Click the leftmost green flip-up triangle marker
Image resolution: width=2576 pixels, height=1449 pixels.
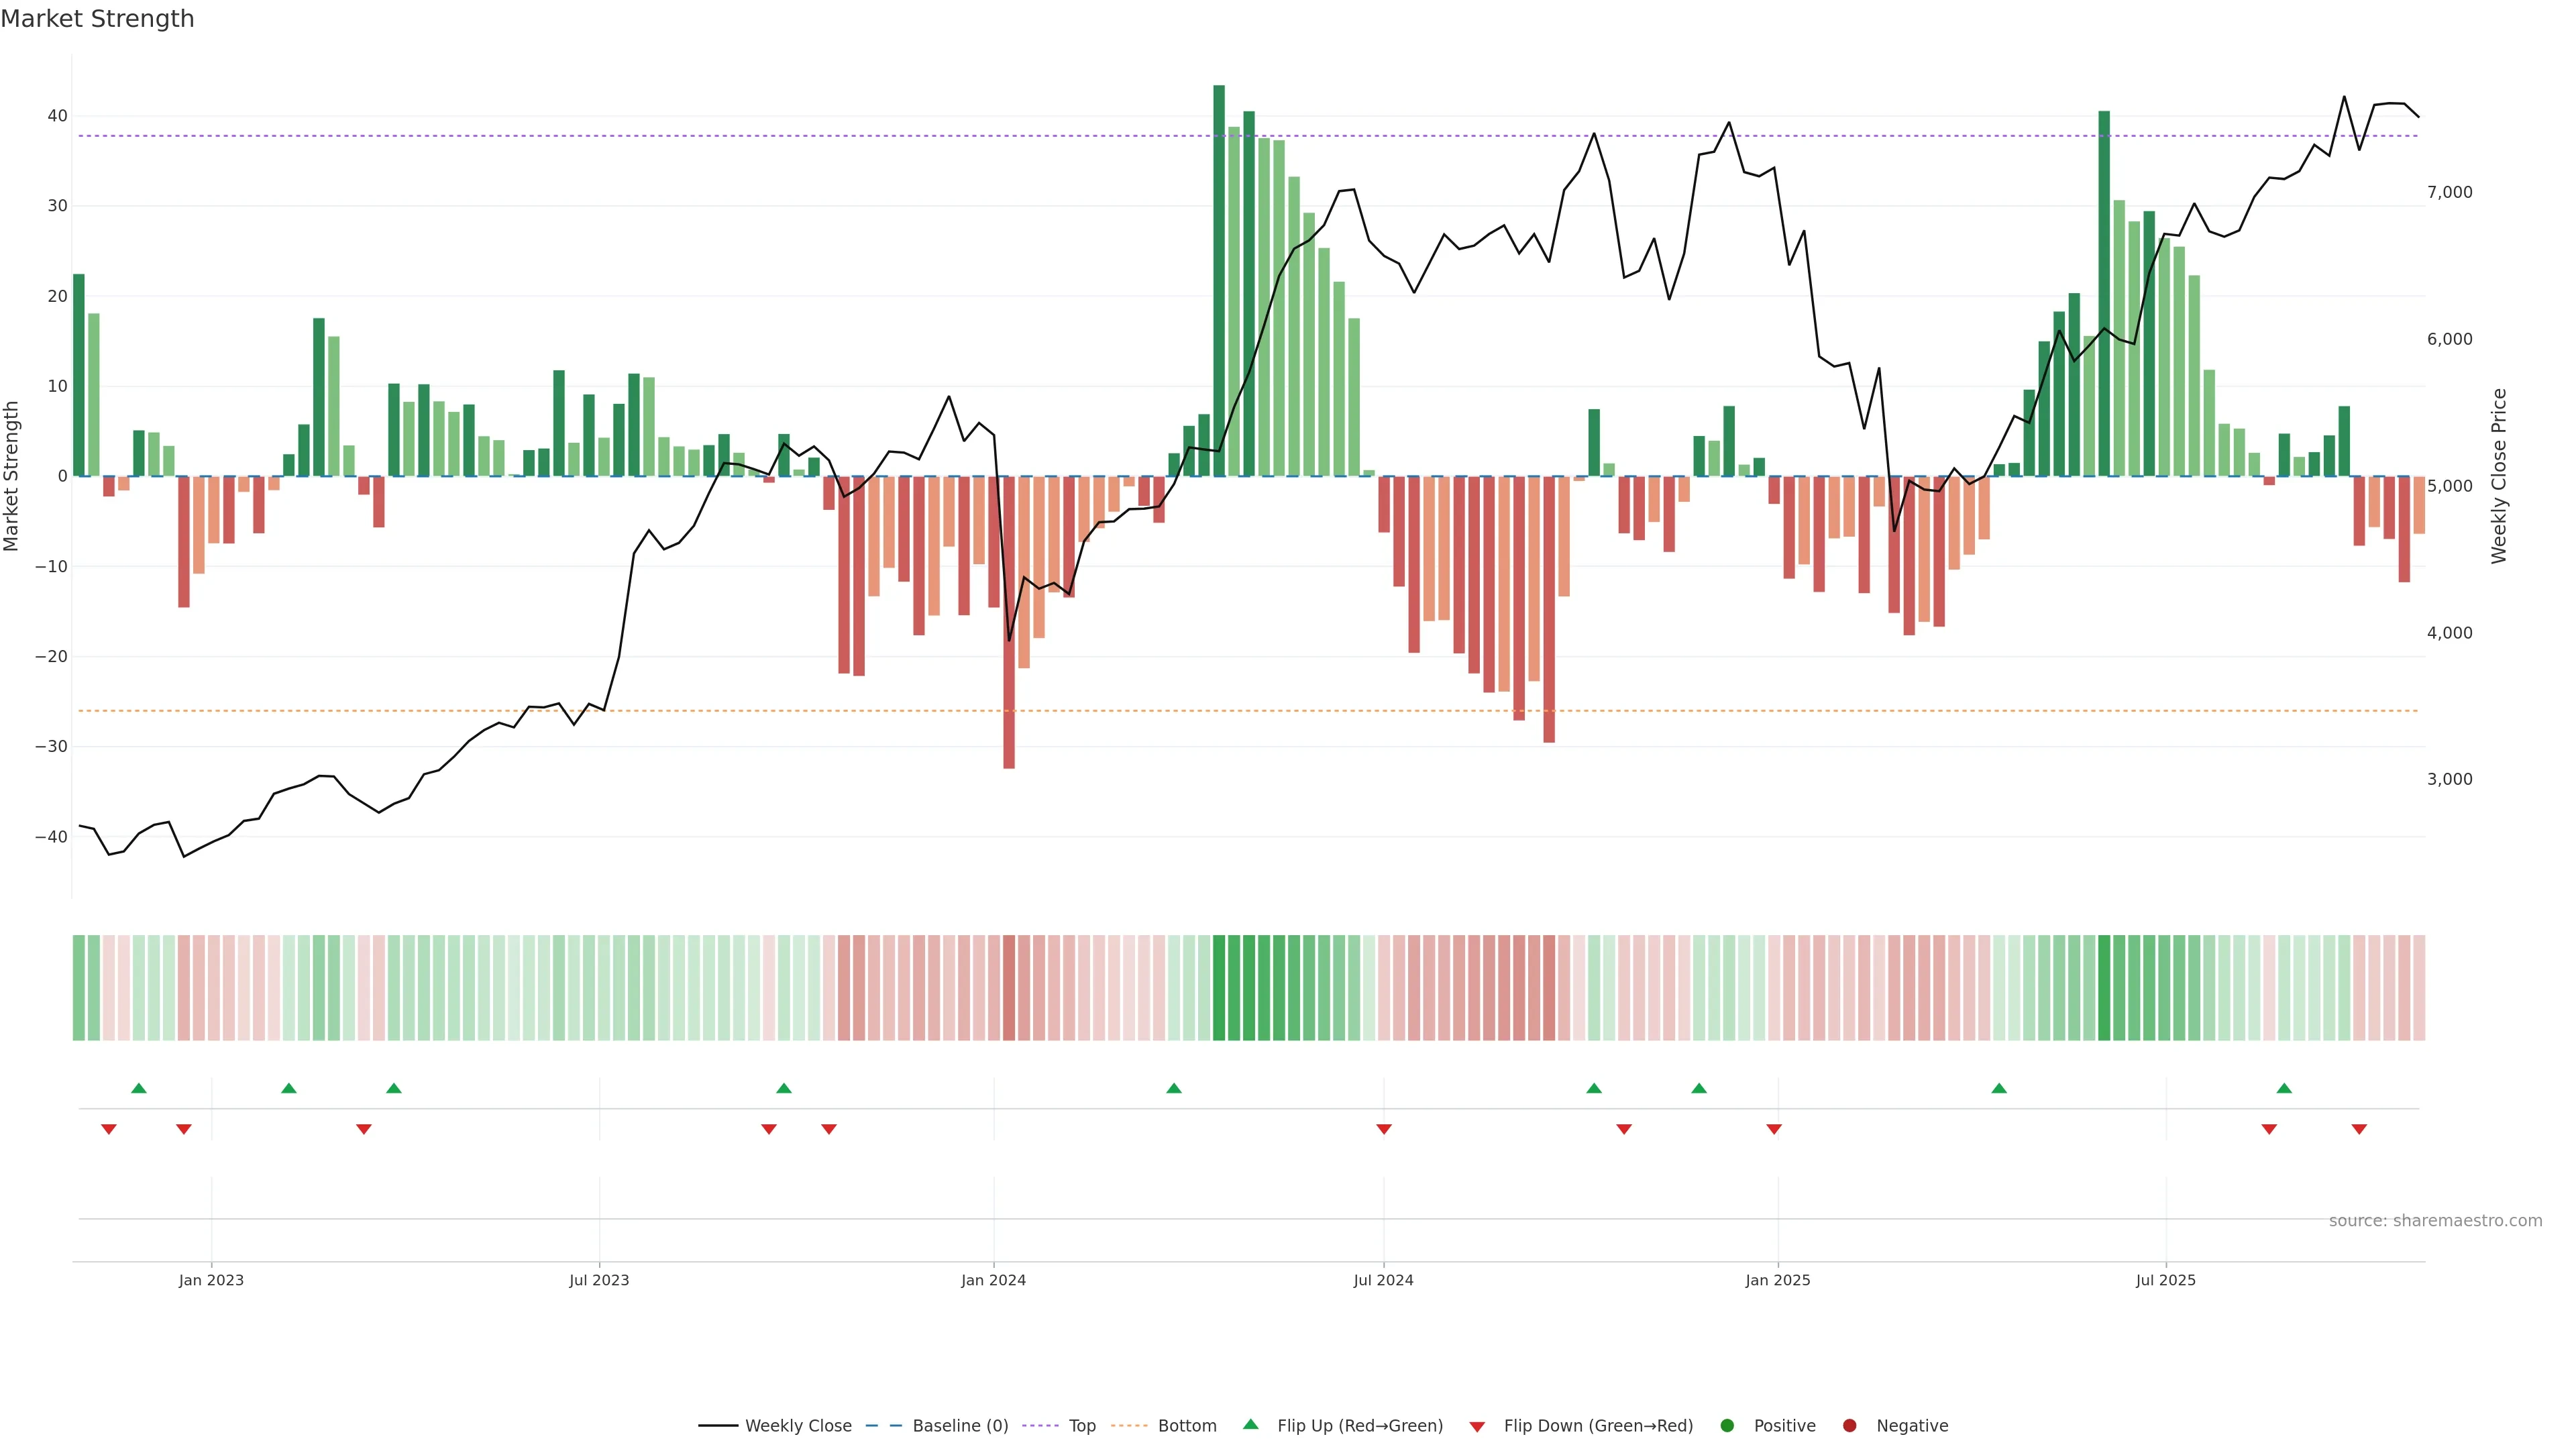pyautogui.click(x=139, y=1088)
